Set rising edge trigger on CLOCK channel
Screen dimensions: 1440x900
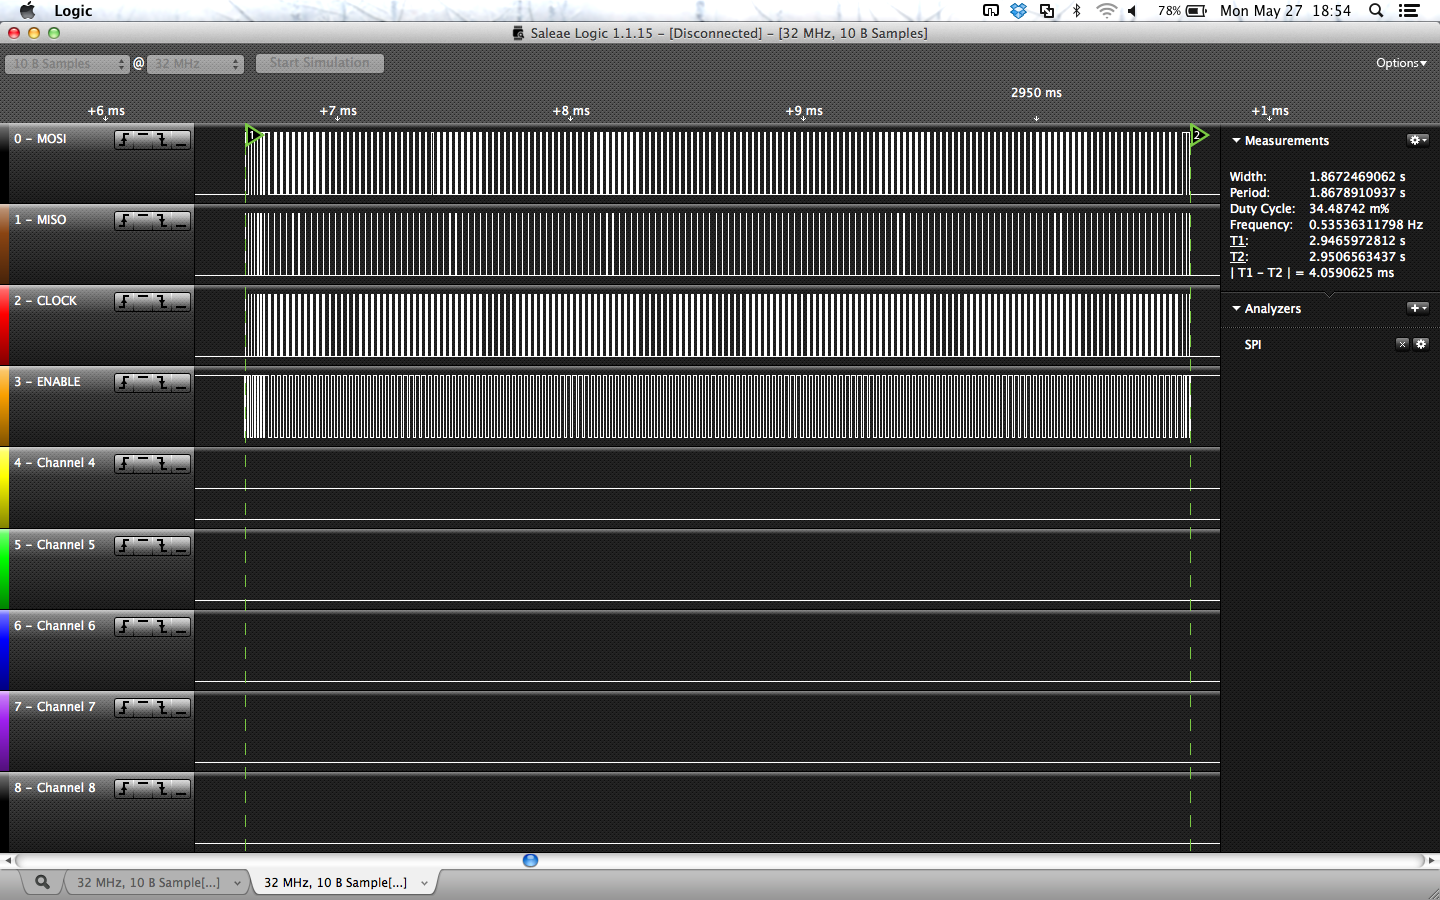(124, 302)
